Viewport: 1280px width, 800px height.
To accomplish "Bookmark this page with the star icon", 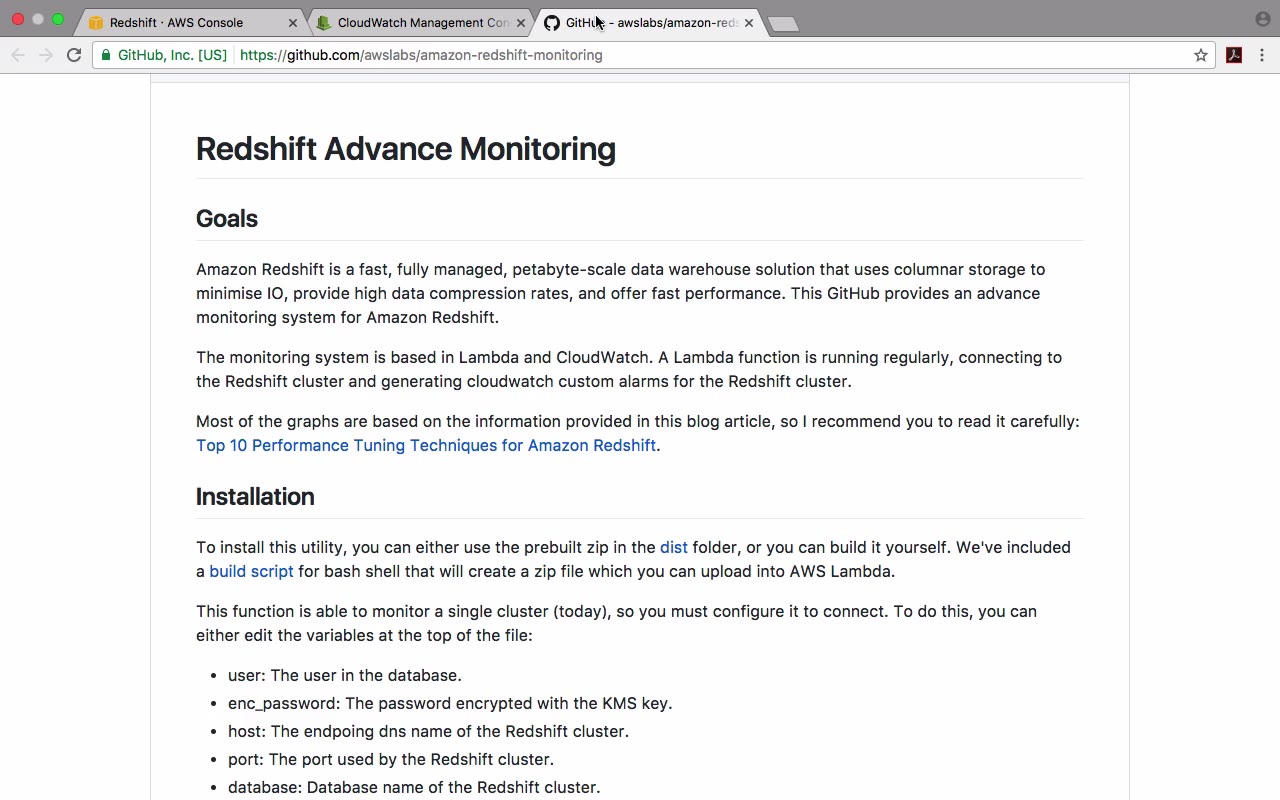I will [x=1201, y=55].
